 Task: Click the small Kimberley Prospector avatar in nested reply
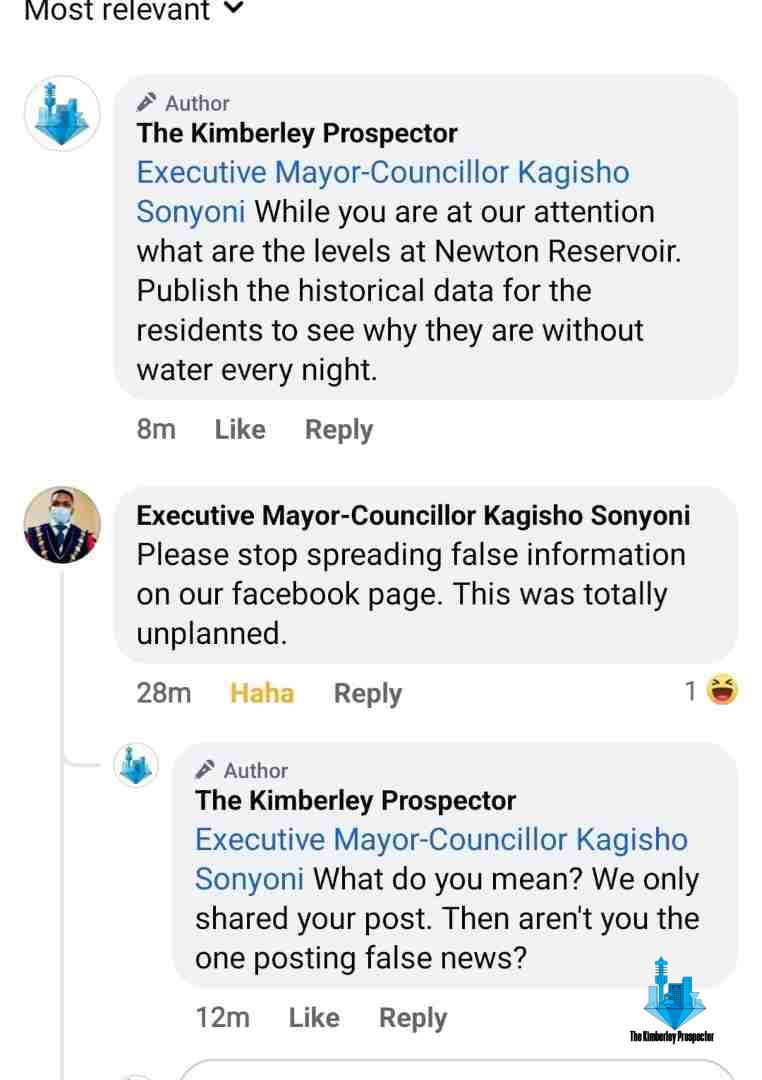tap(136, 766)
